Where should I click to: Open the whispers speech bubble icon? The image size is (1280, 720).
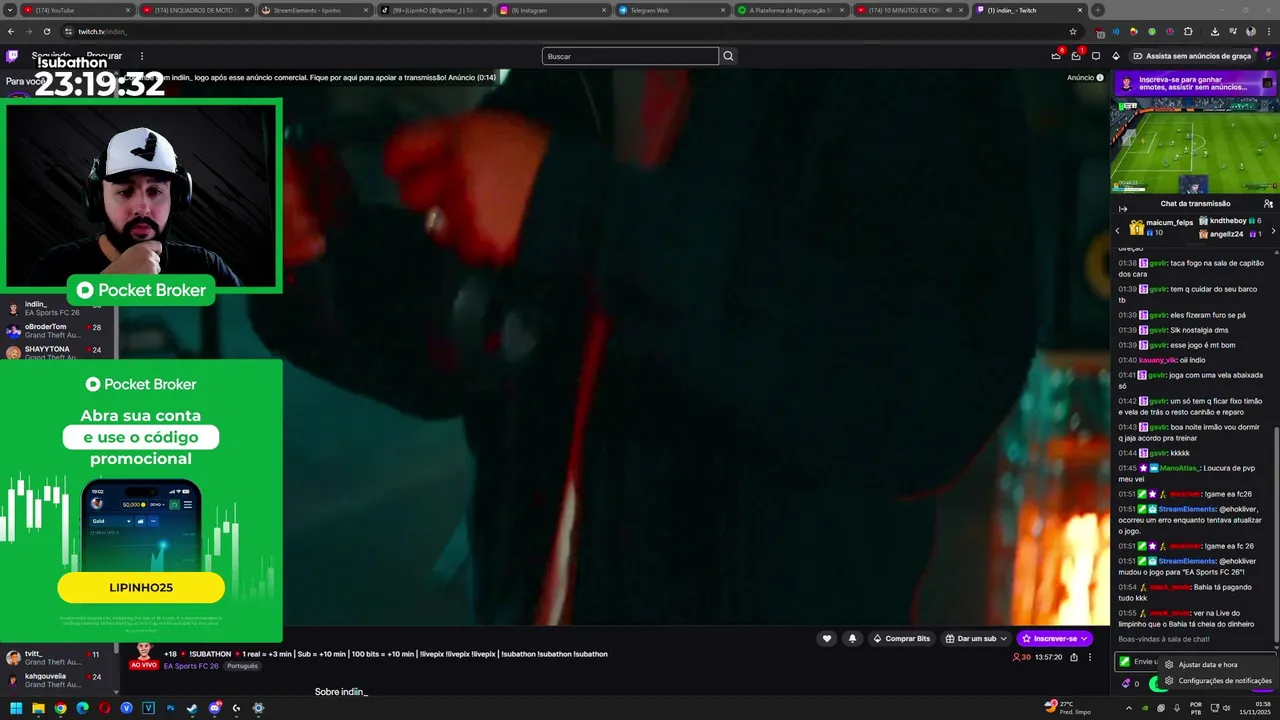point(1096,56)
